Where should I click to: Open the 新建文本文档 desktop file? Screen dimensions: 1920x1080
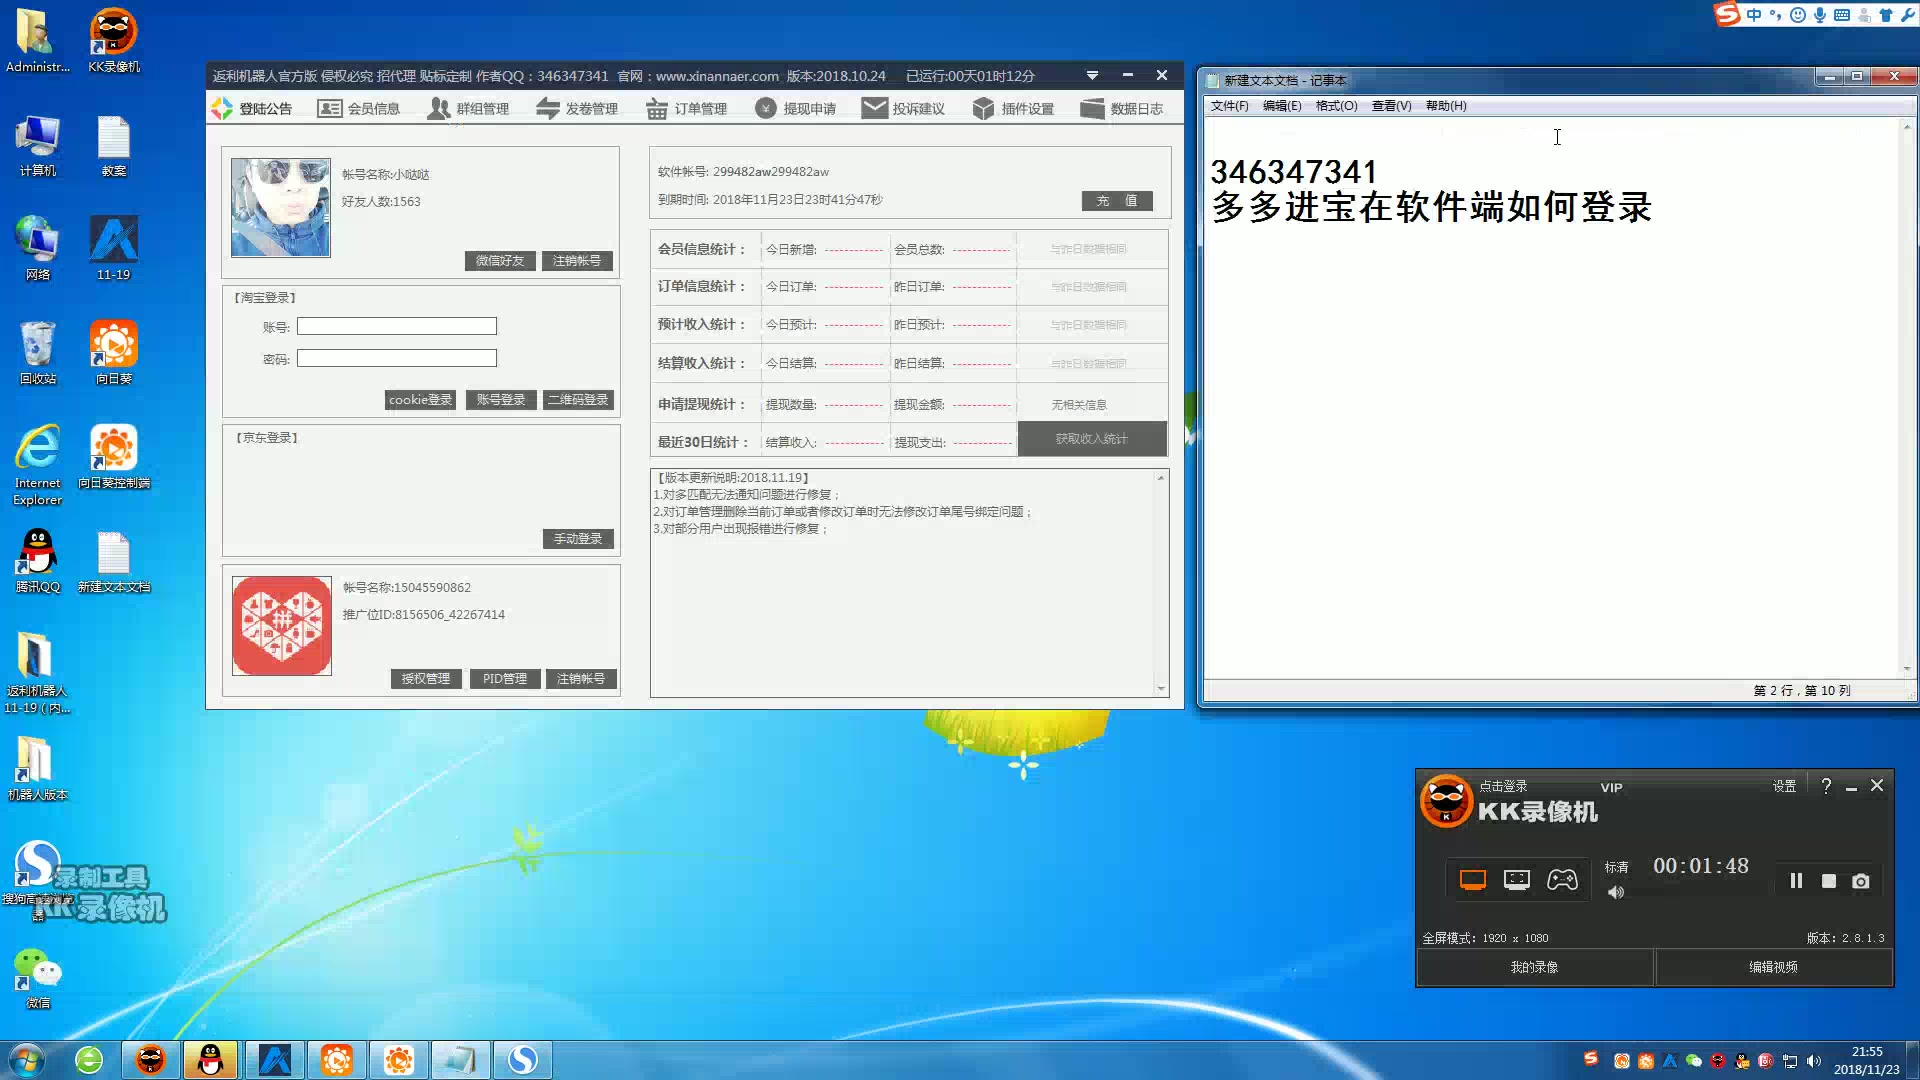(114, 561)
